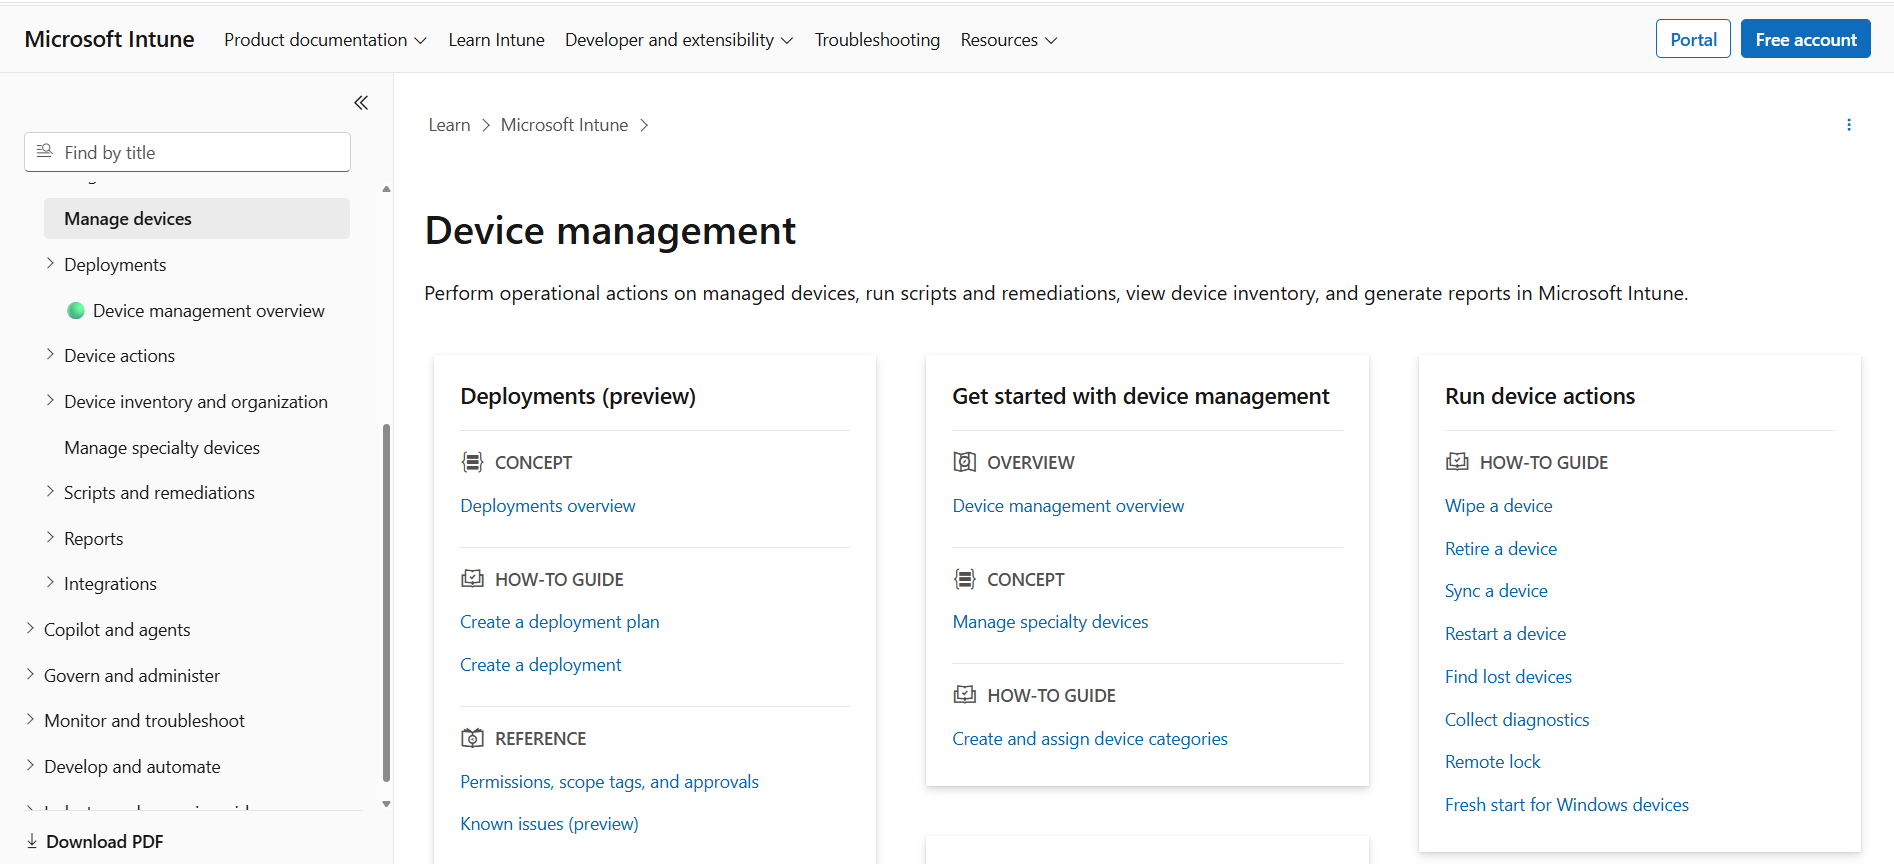Click the Free account button
The height and width of the screenshot is (864, 1894).
1806,39
